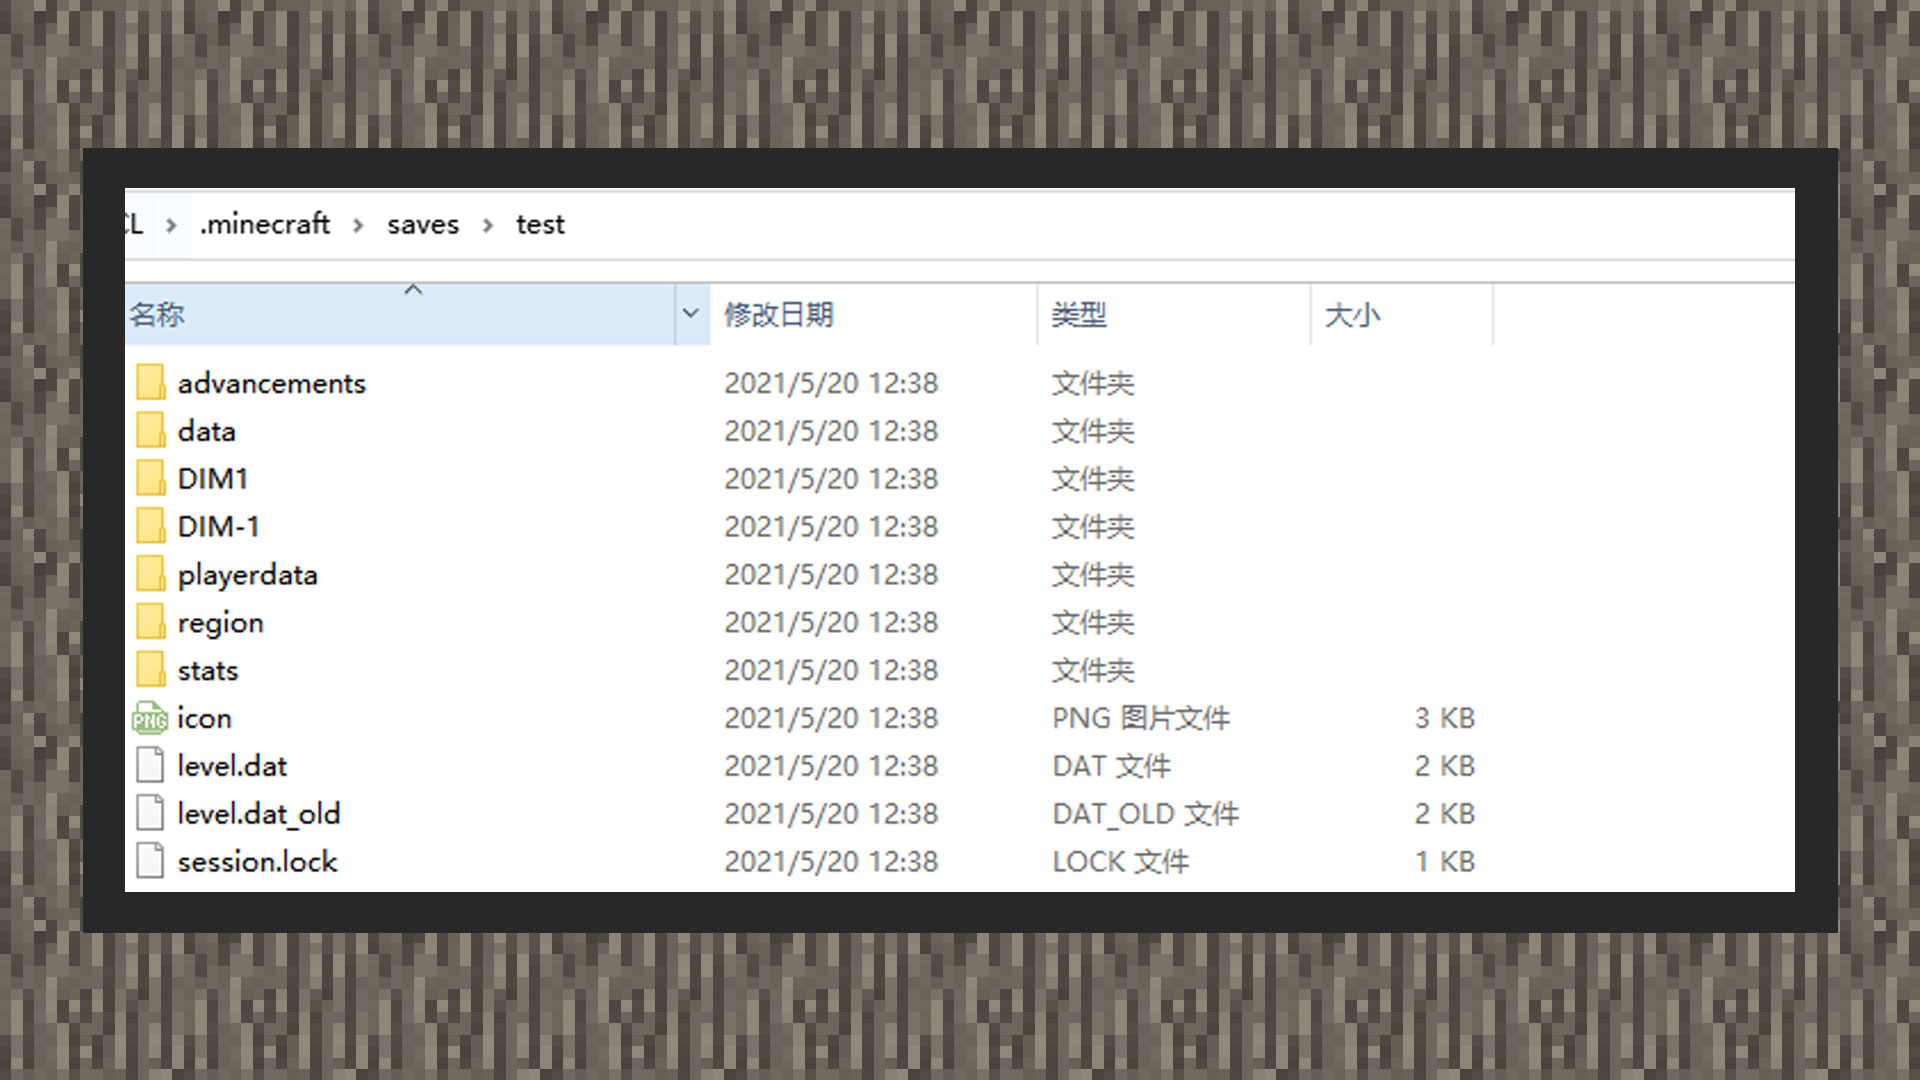
Task: Click the DIM-1 folder icon
Action: point(150,526)
